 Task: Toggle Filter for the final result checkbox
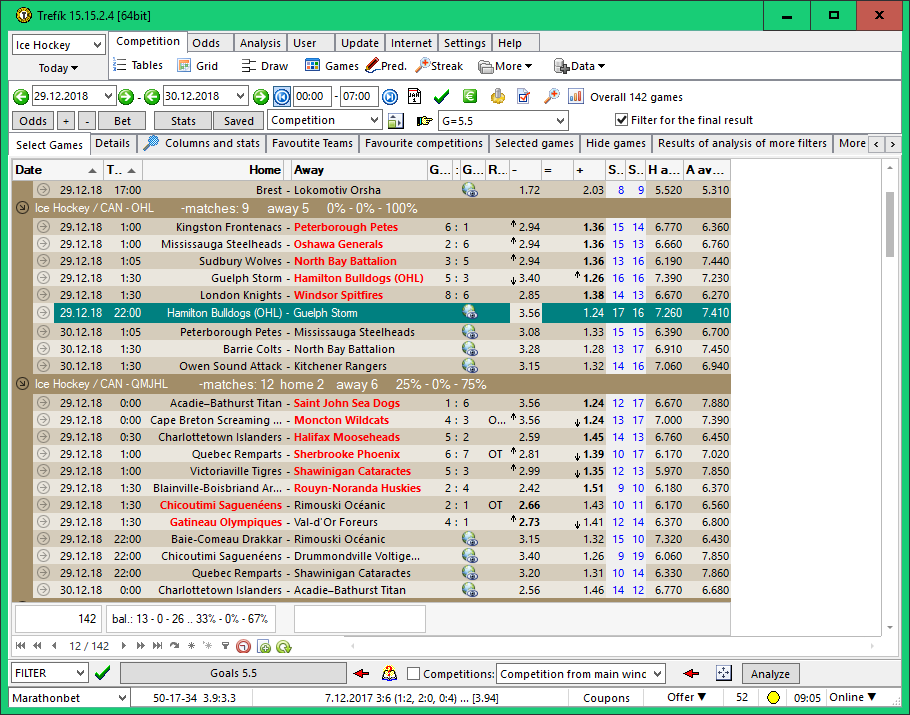621,120
